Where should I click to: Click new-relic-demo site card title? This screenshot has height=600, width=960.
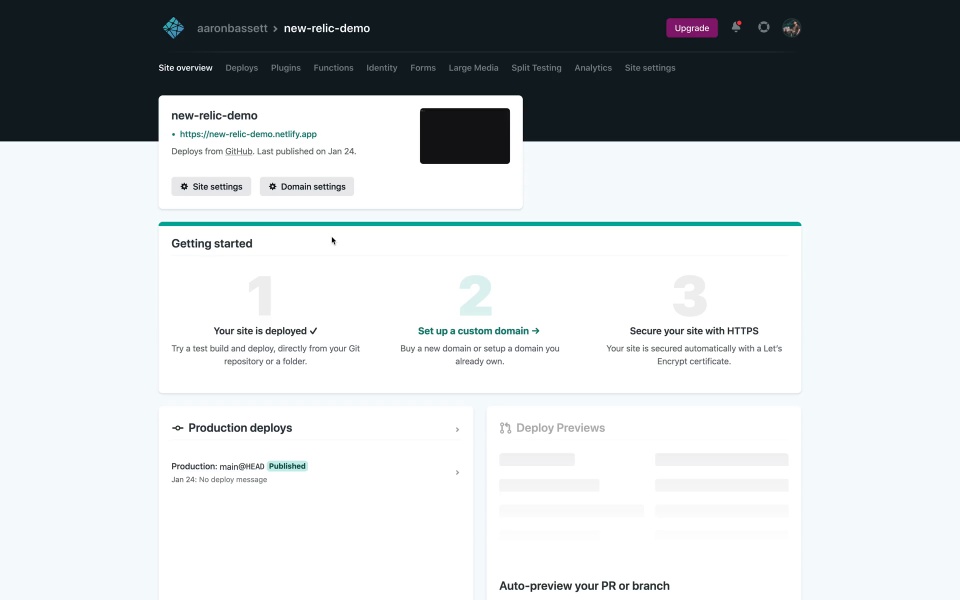214,116
